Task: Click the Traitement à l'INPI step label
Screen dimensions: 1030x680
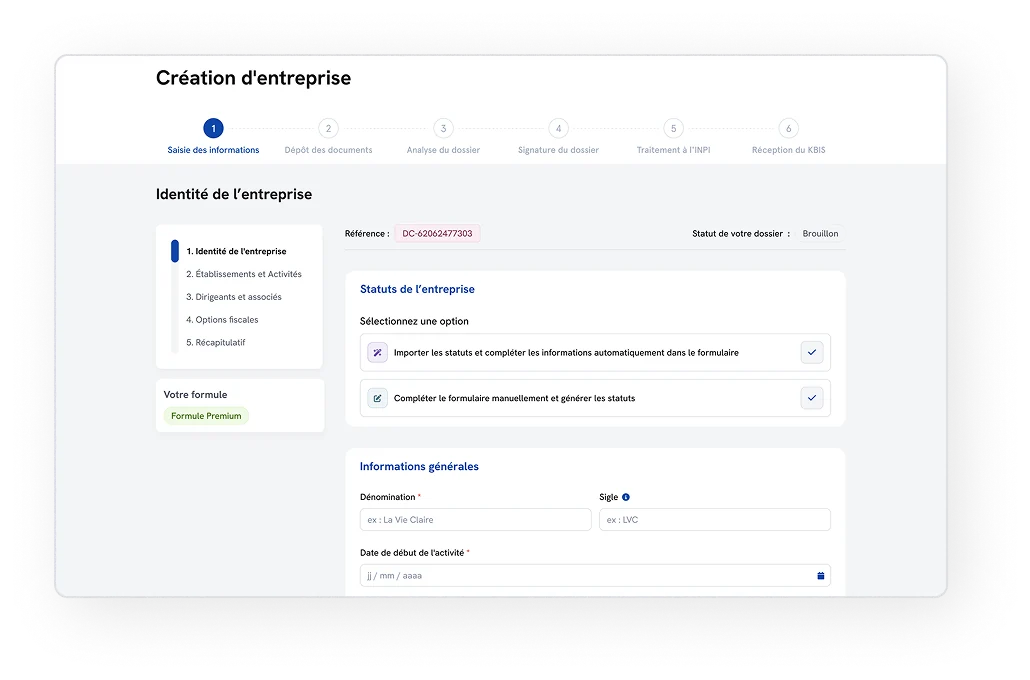Action: click(673, 150)
